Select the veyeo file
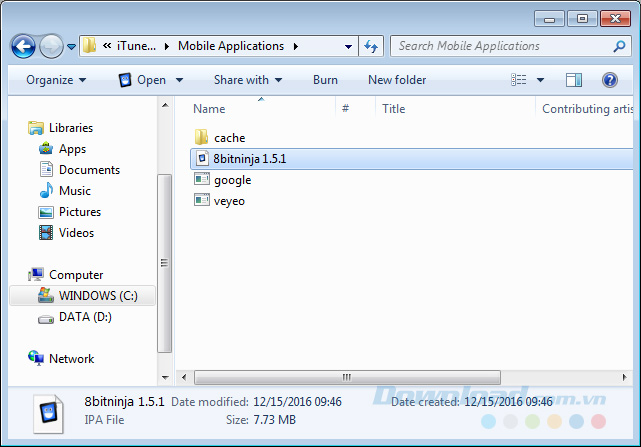The image size is (641, 447). click(229, 201)
